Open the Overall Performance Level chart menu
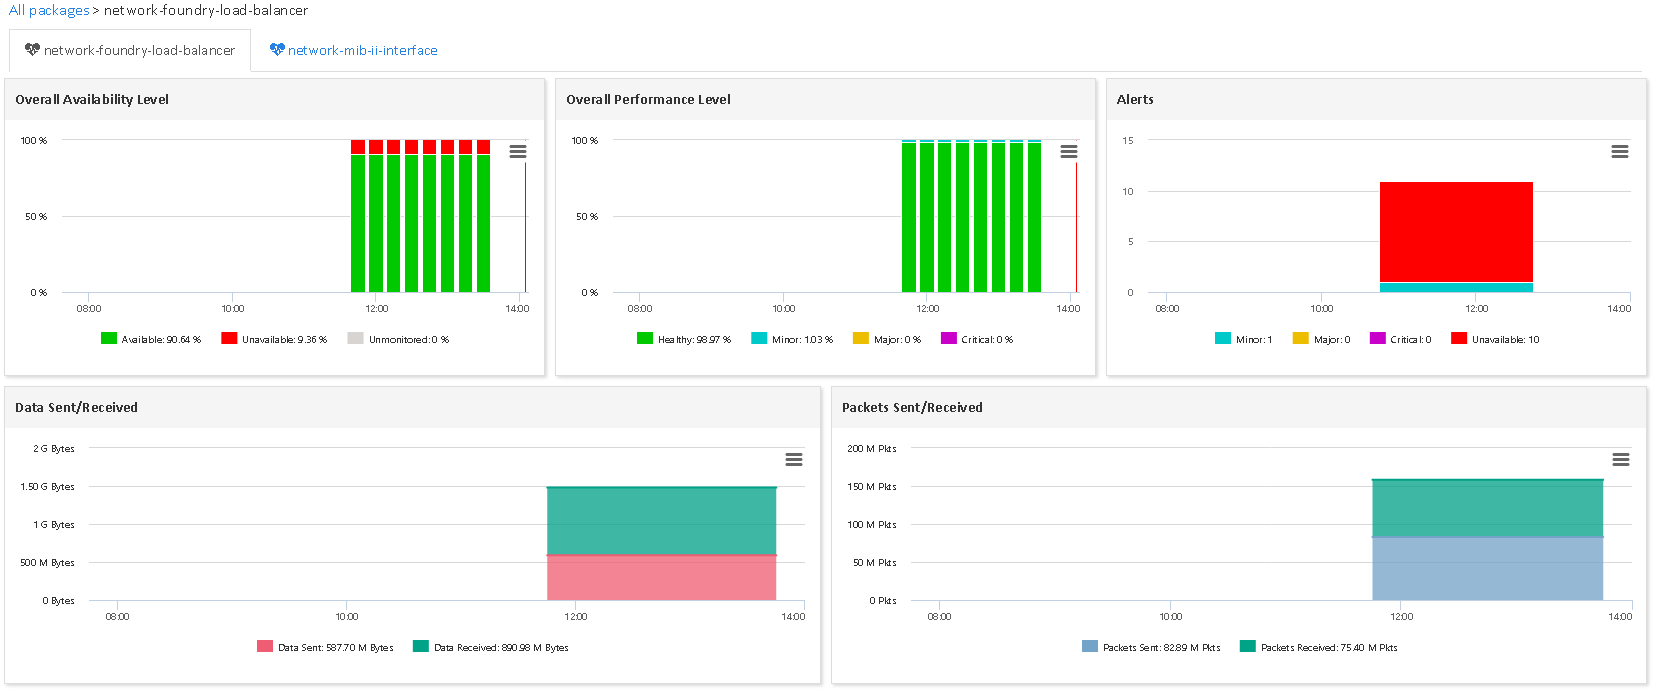Image resolution: width=1653 pixels, height=691 pixels. (1069, 152)
